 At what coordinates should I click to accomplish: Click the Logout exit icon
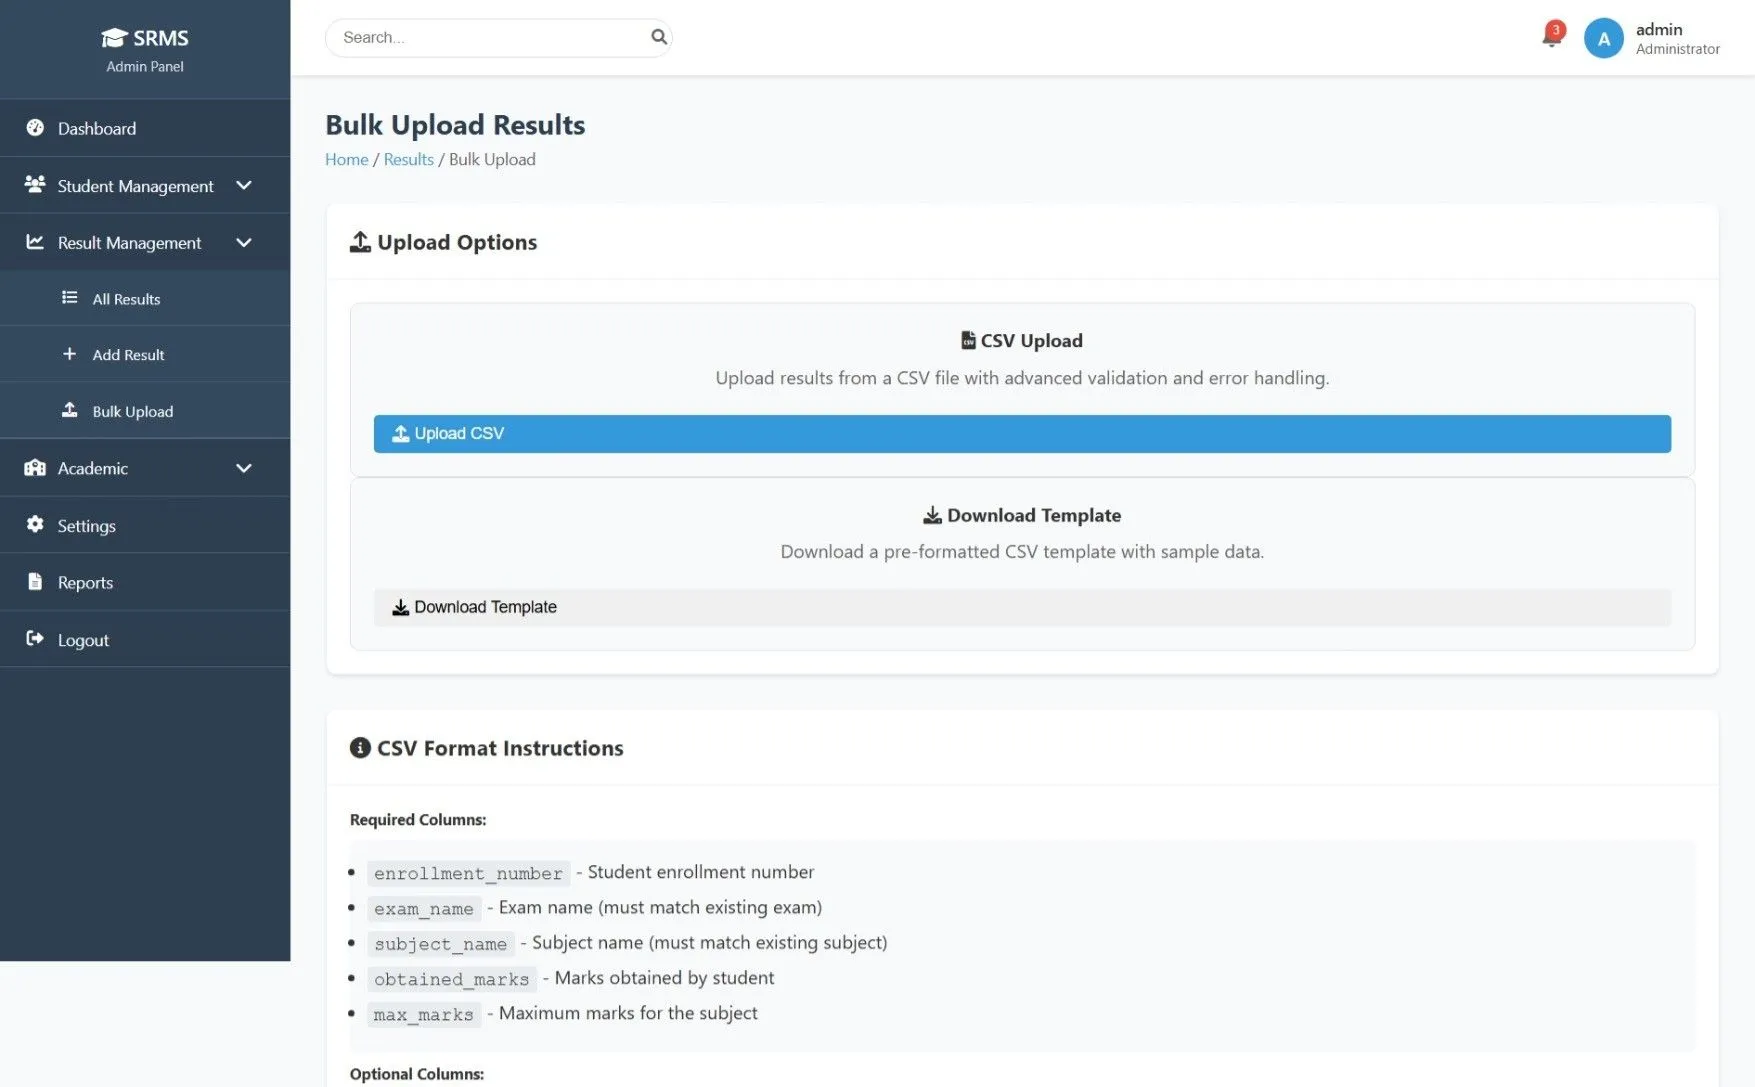35,639
